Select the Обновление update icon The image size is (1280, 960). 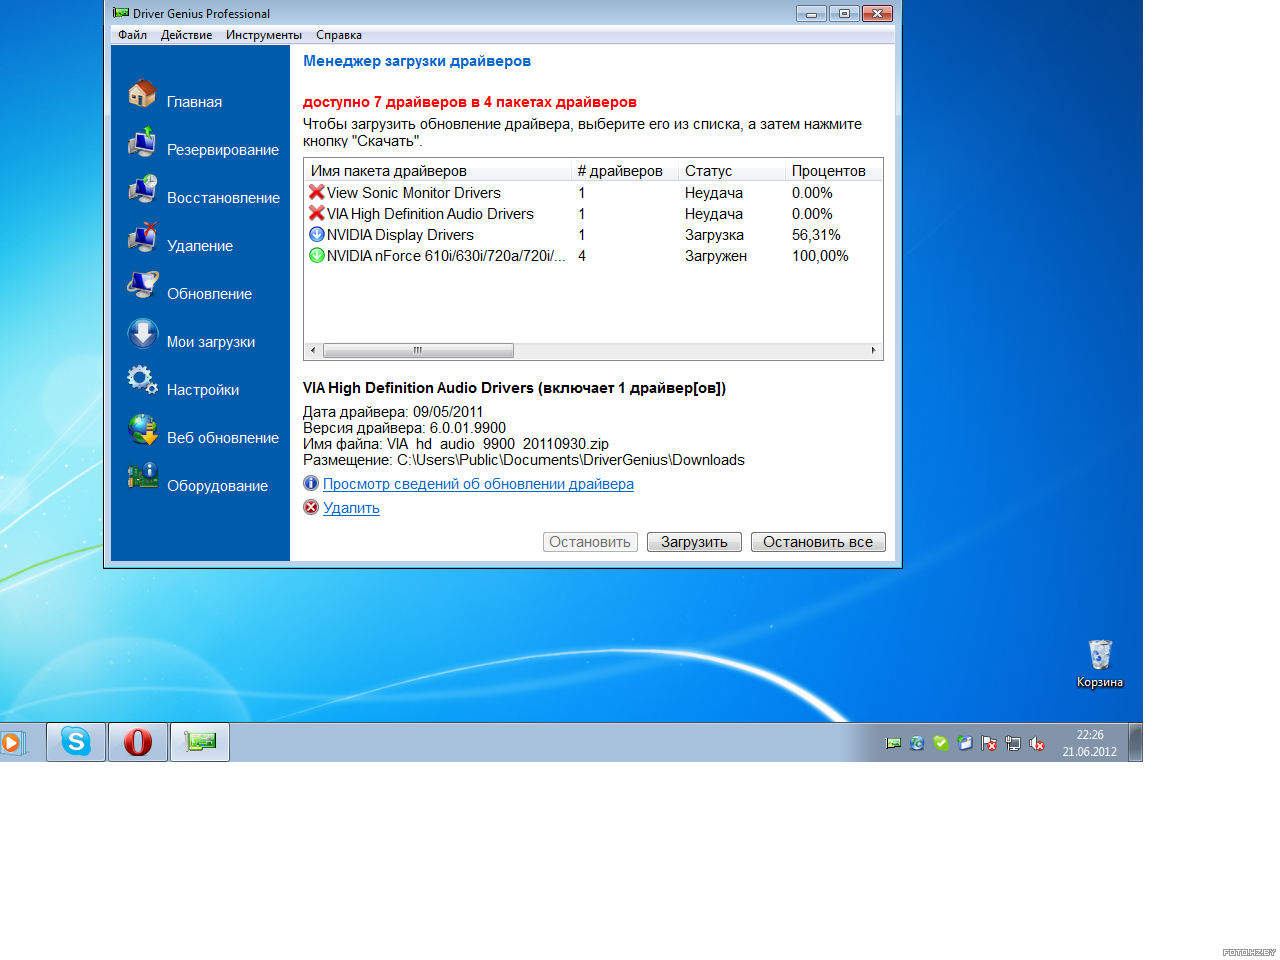142,286
